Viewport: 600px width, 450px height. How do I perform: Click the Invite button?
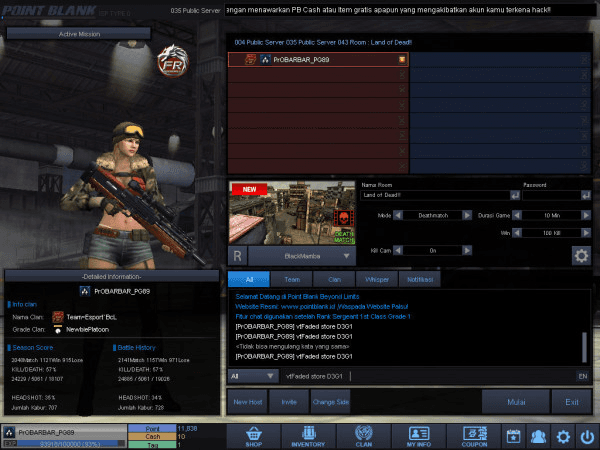point(289,401)
